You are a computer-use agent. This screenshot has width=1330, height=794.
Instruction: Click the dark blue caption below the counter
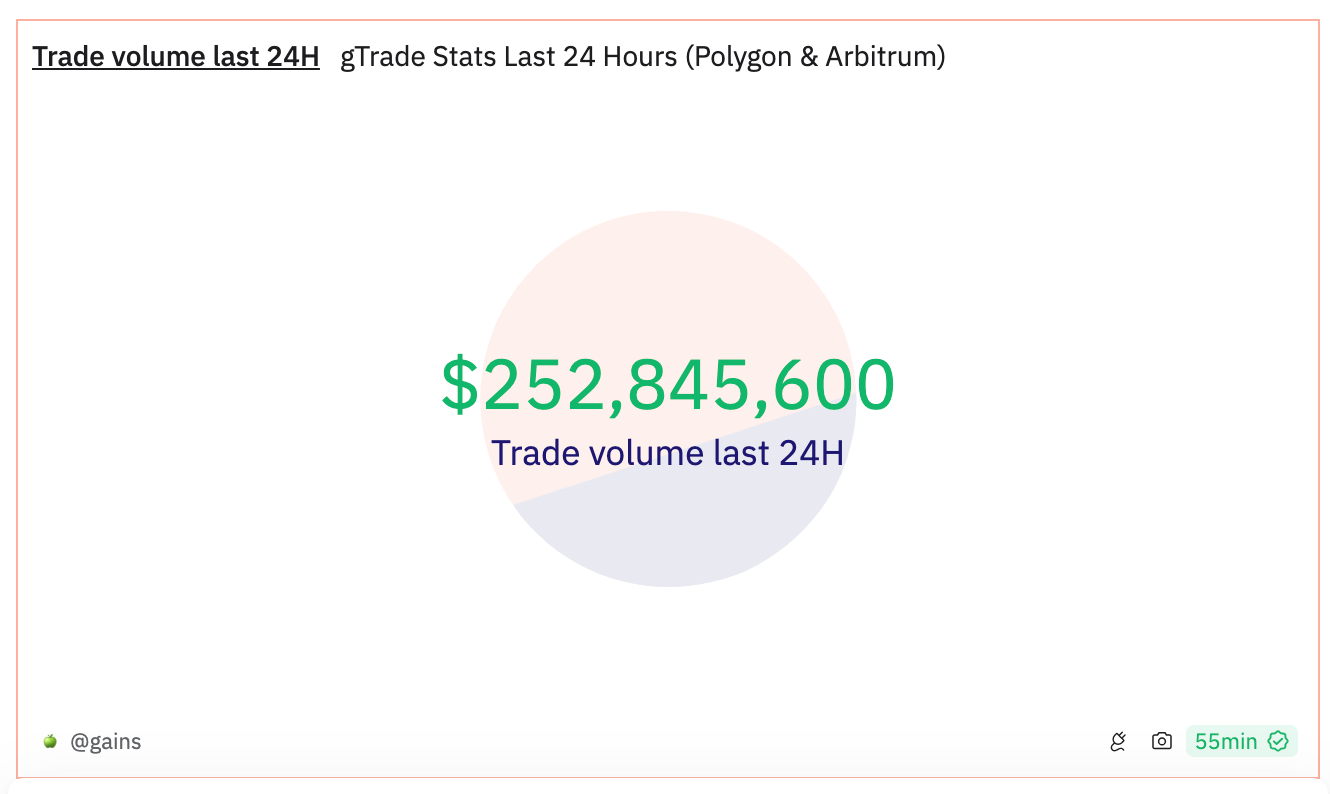coord(668,453)
